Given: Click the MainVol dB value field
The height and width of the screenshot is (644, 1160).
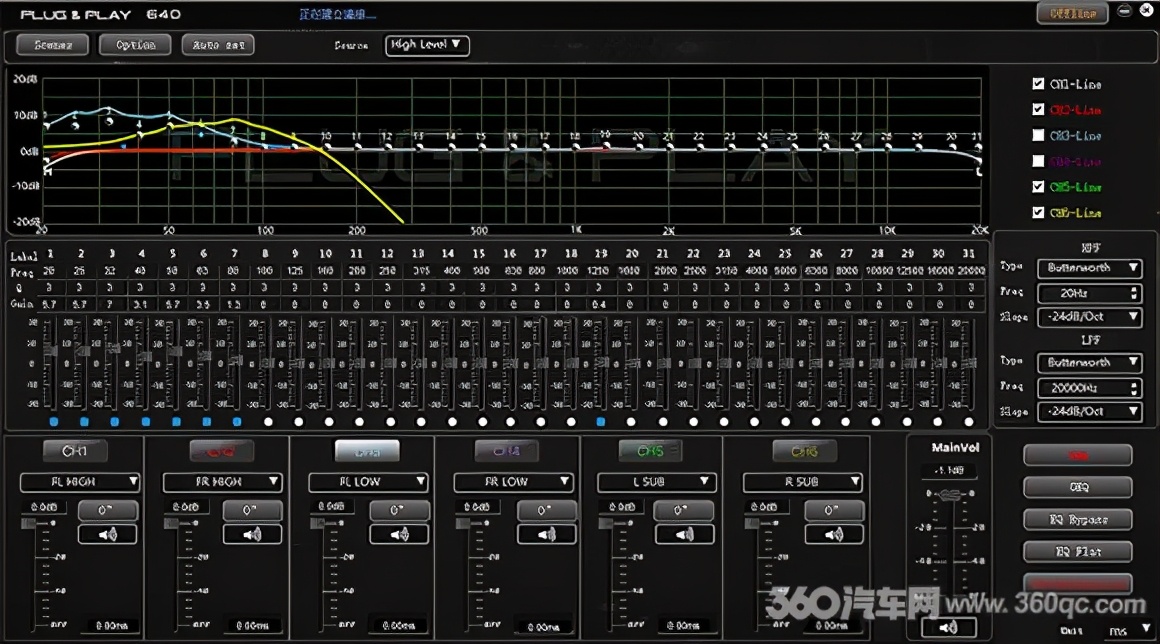Looking at the screenshot, I should click(x=949, y=470).
